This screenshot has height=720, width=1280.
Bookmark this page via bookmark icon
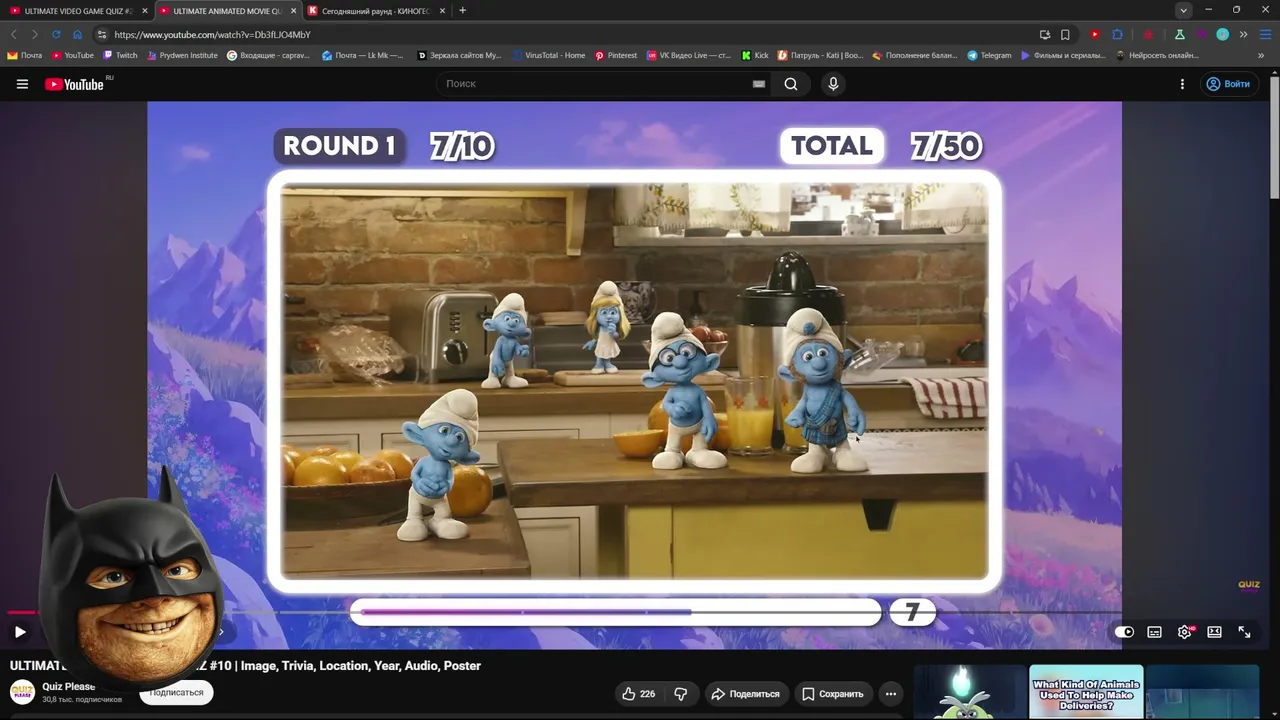1065,34
